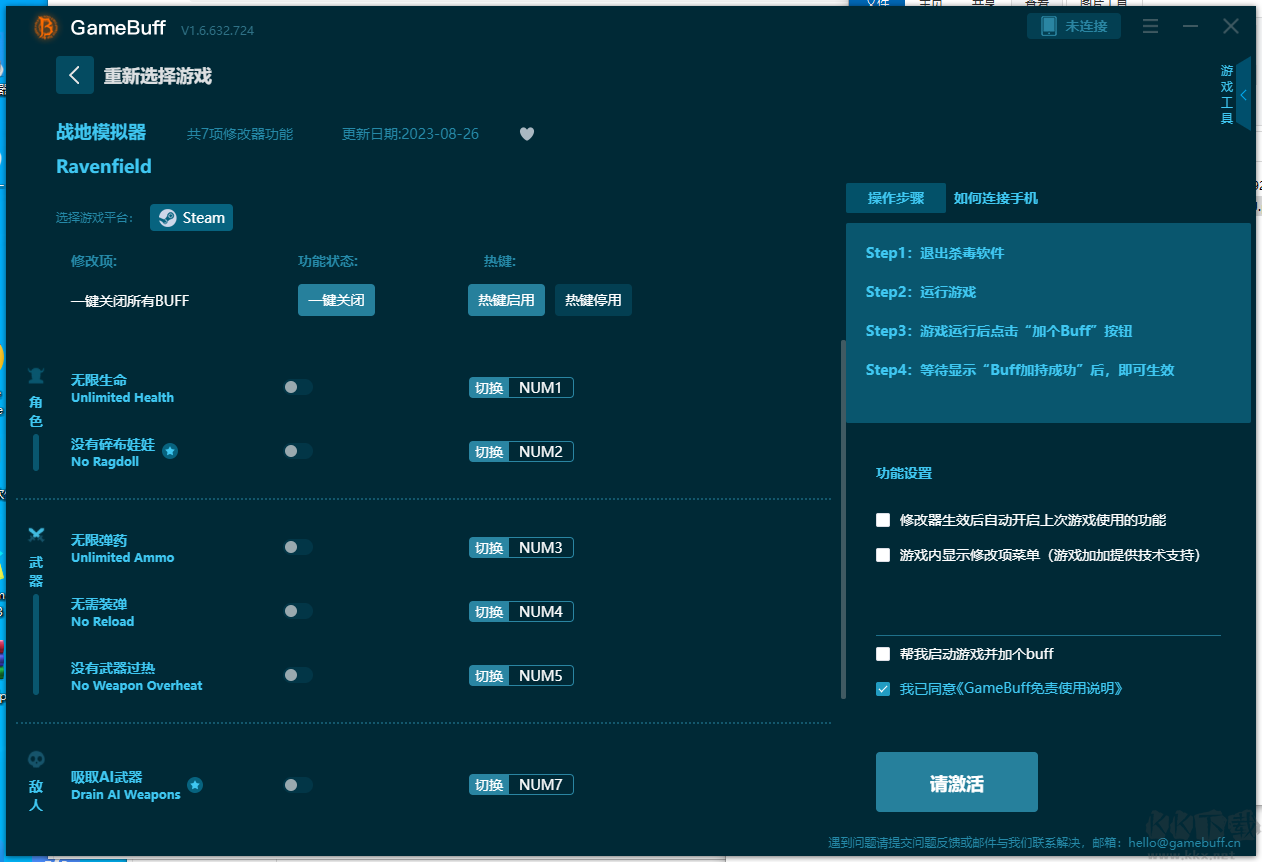
Task: Click the Steam platform button
Action: tap(191, 218)
